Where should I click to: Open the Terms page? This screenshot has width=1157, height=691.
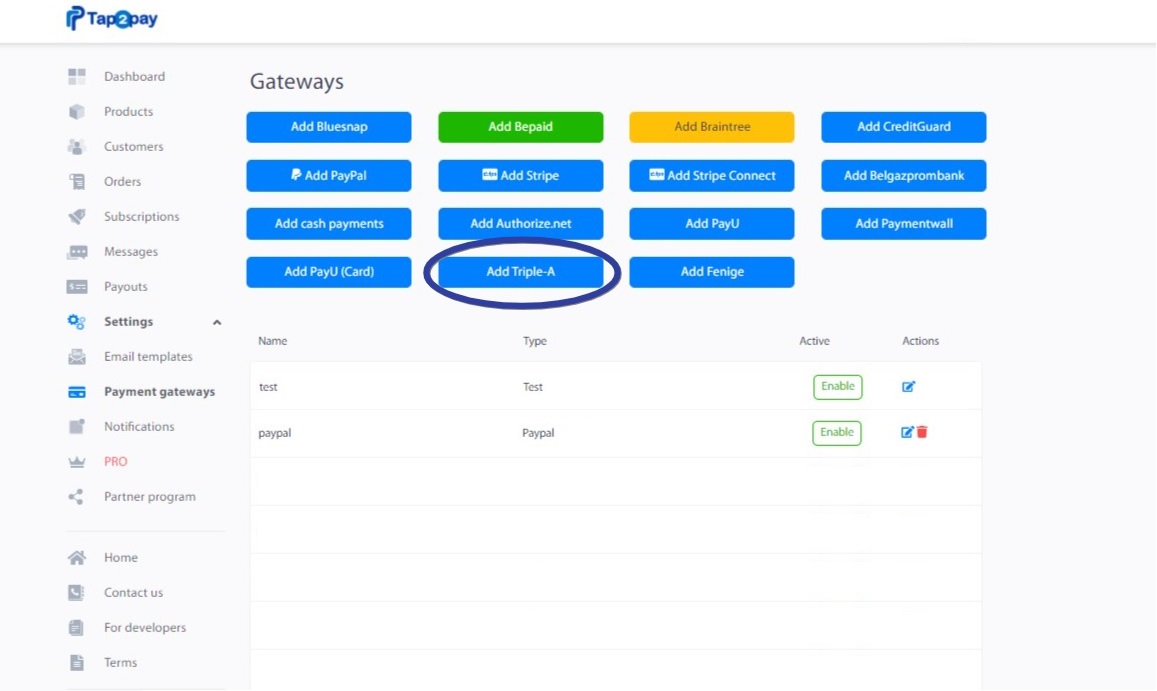click(x=120, y=662)
